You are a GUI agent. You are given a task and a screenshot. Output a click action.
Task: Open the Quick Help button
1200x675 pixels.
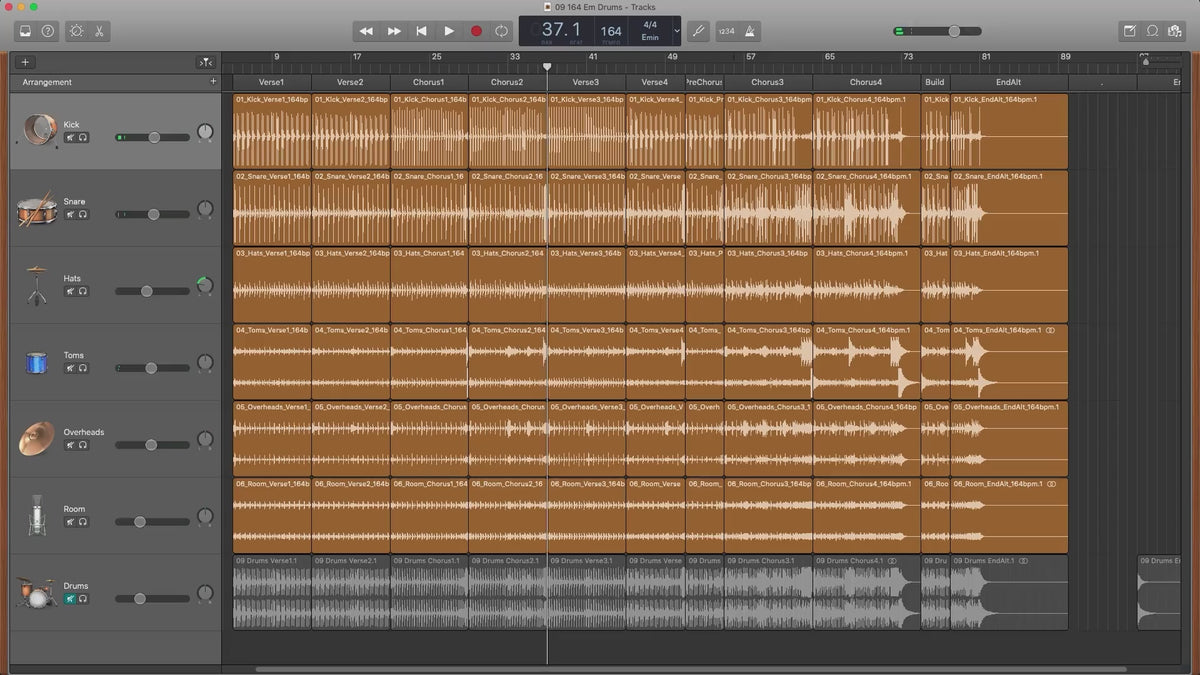point(48,31)
